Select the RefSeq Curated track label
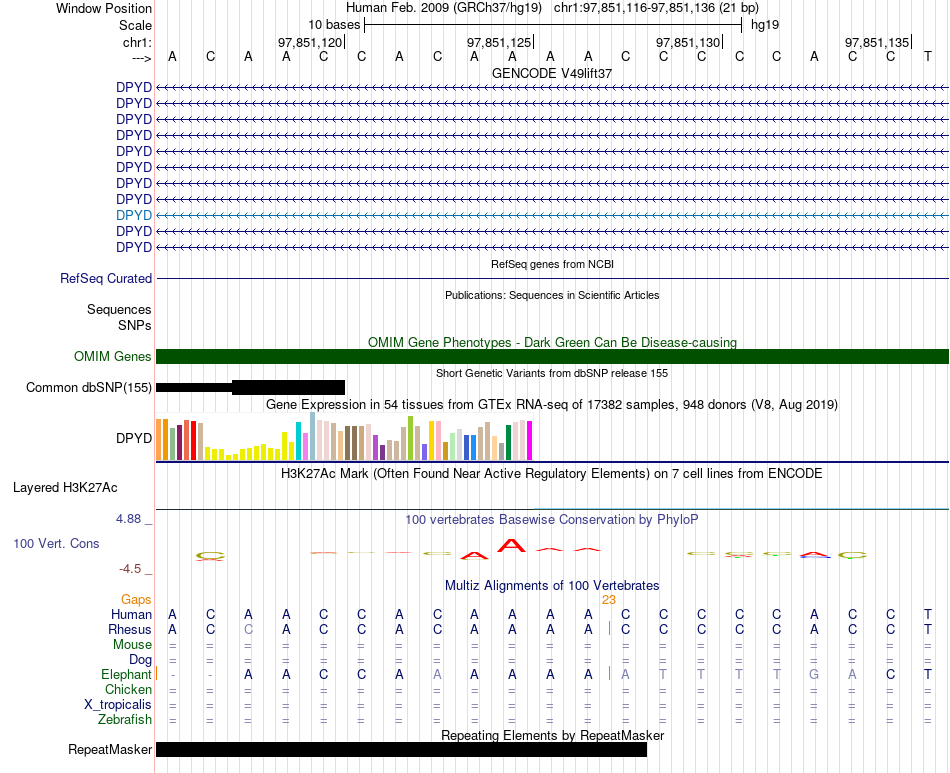 tap(106, 279)
